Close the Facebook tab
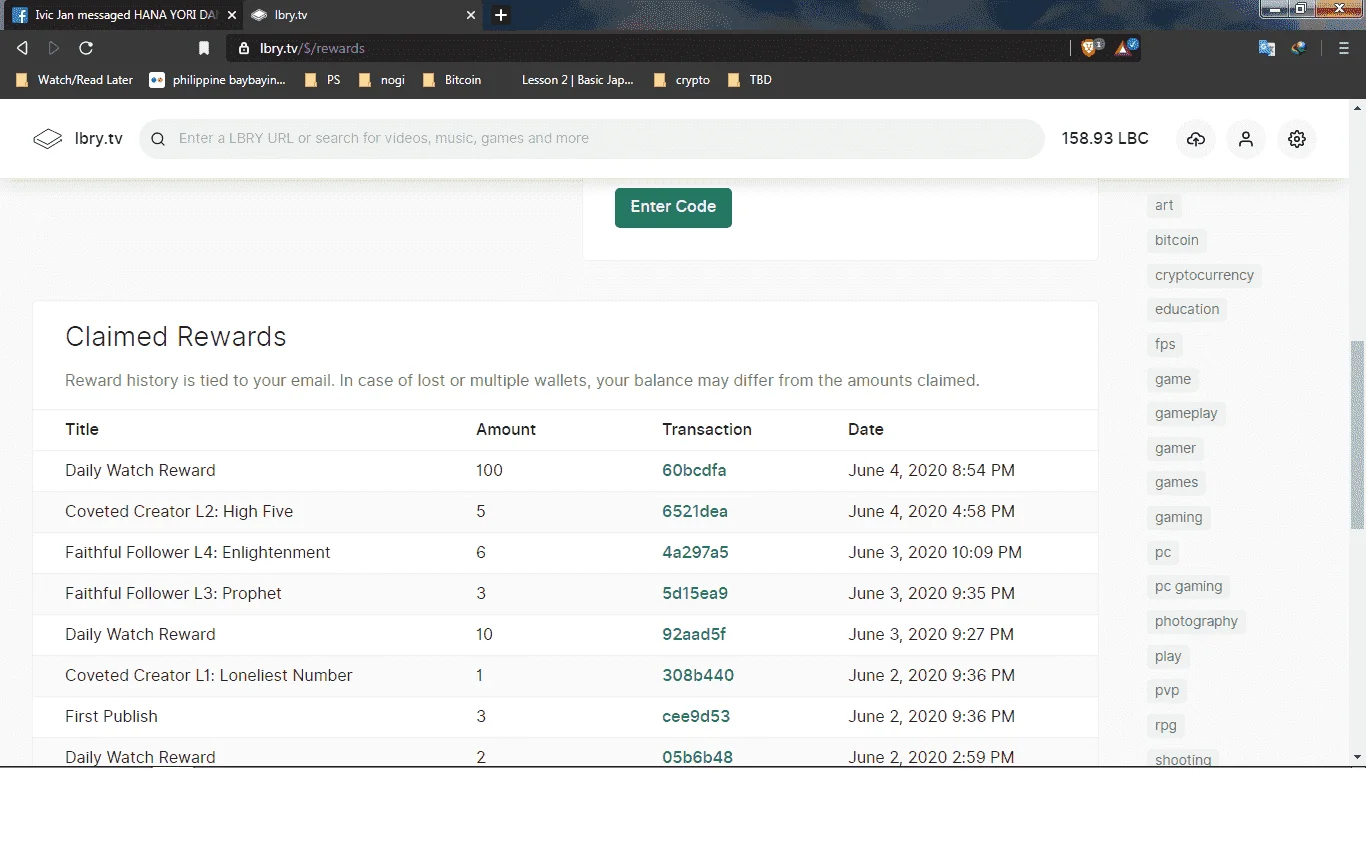 pos(232,15)
